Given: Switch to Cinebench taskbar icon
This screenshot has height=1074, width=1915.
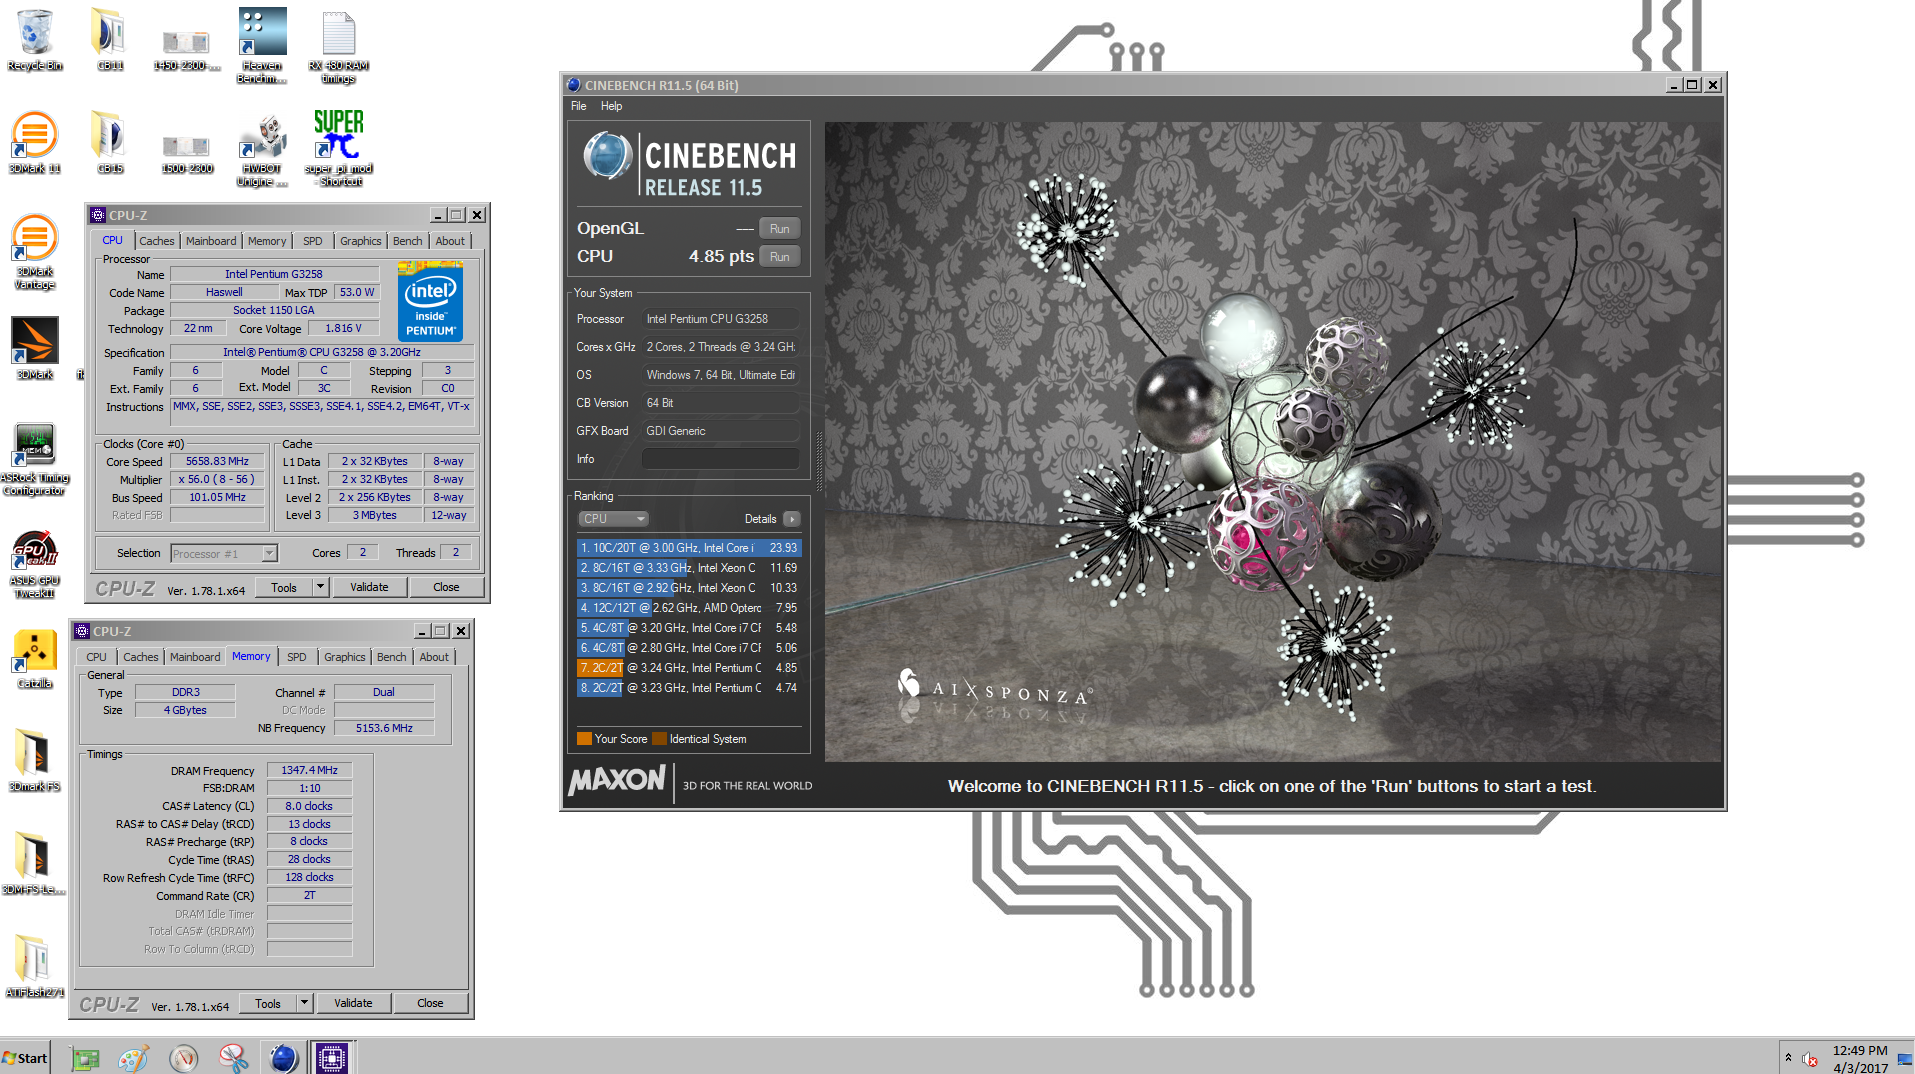Looking at the screenshot, I should pyautogui.click(x=283, y=1058).
